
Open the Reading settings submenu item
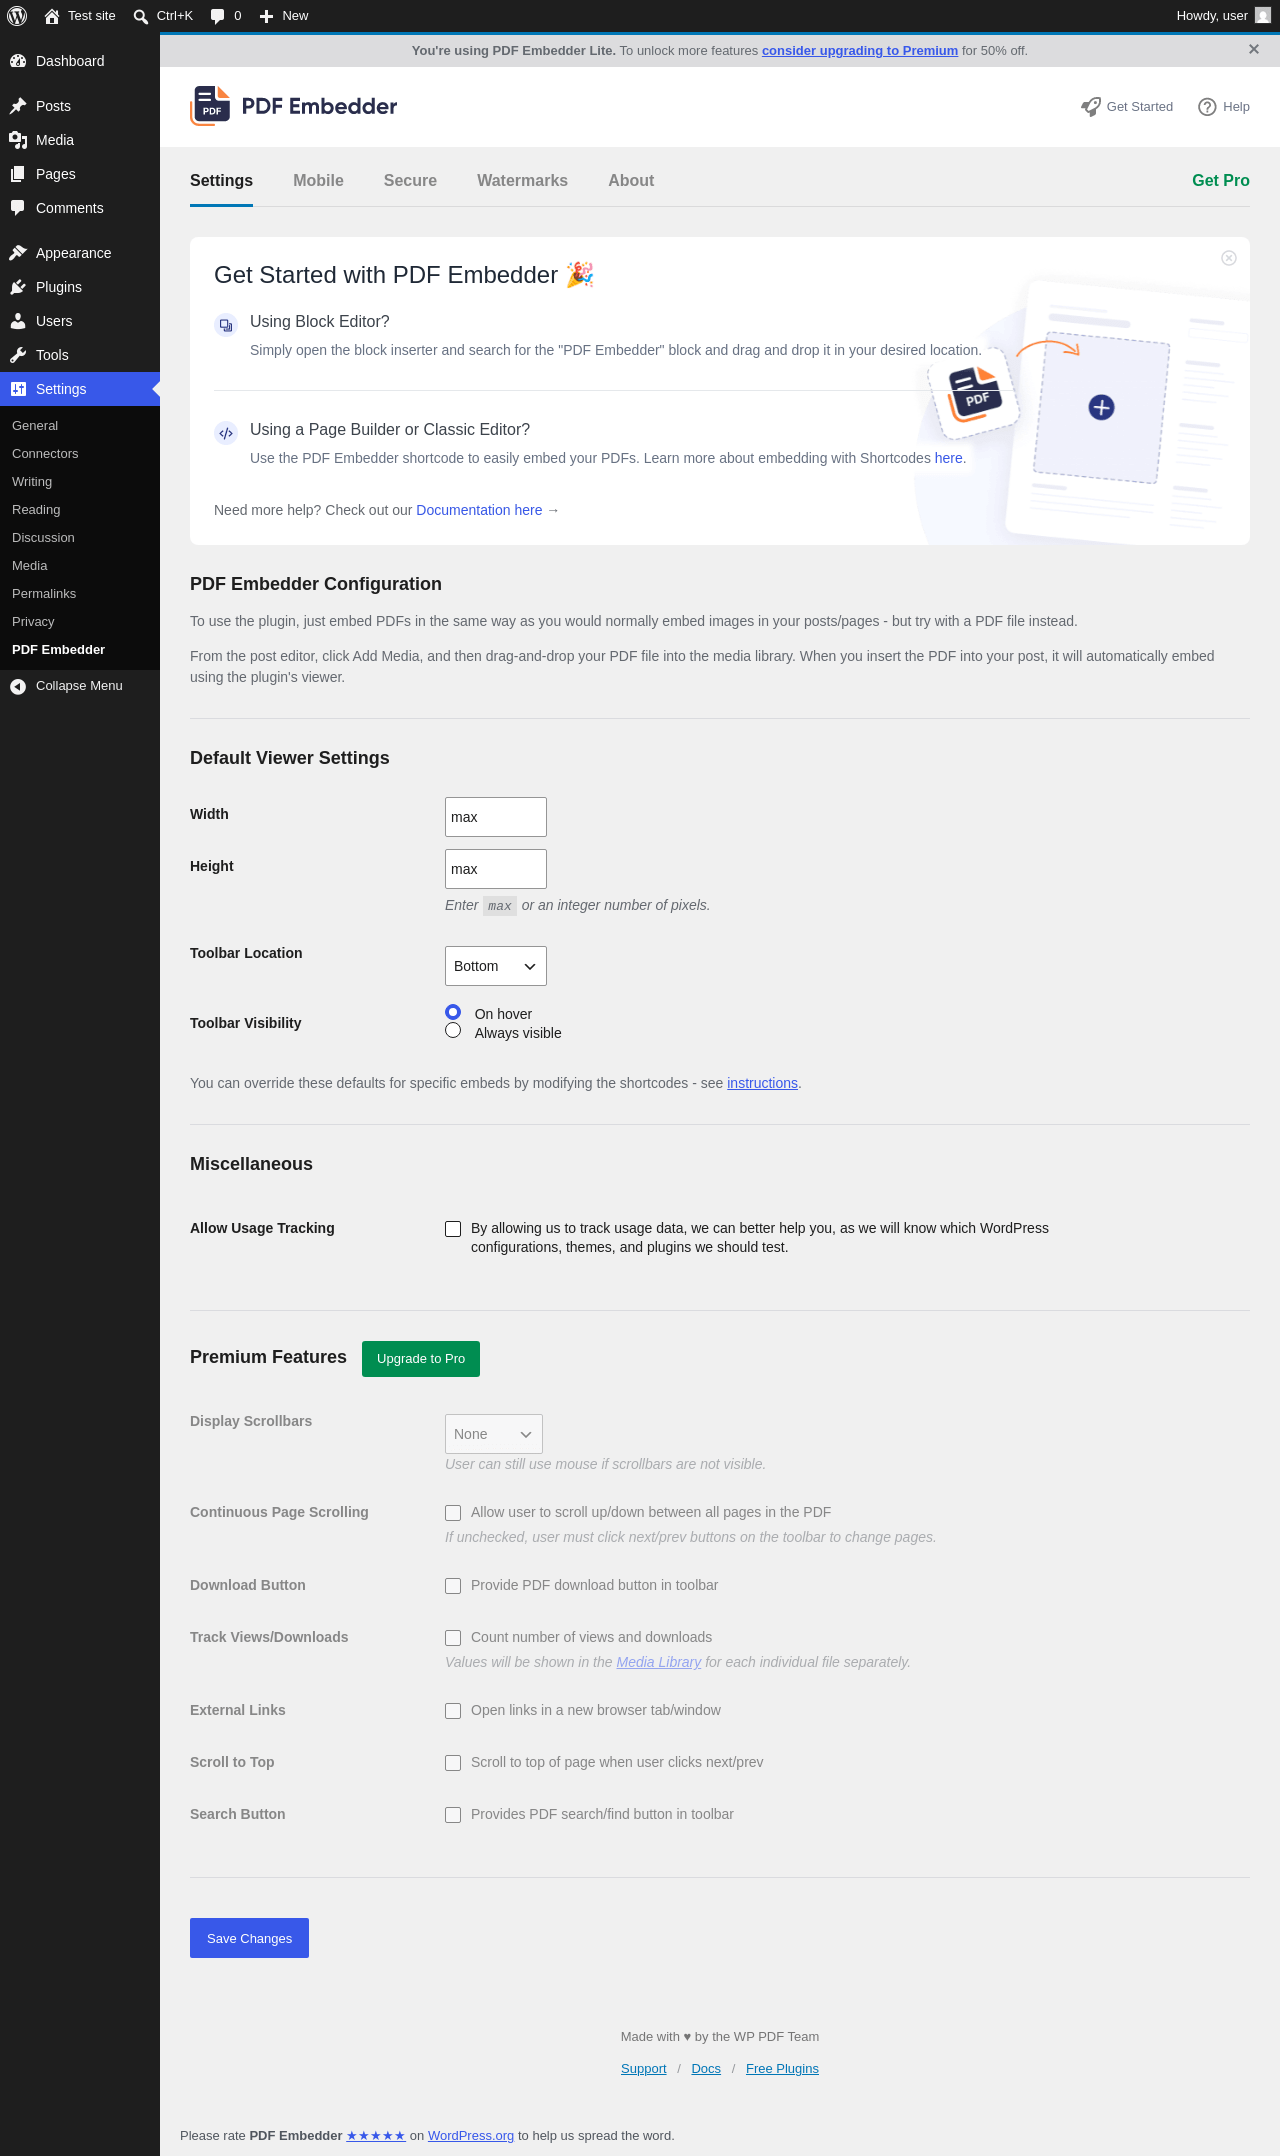(x=36, y=510)
